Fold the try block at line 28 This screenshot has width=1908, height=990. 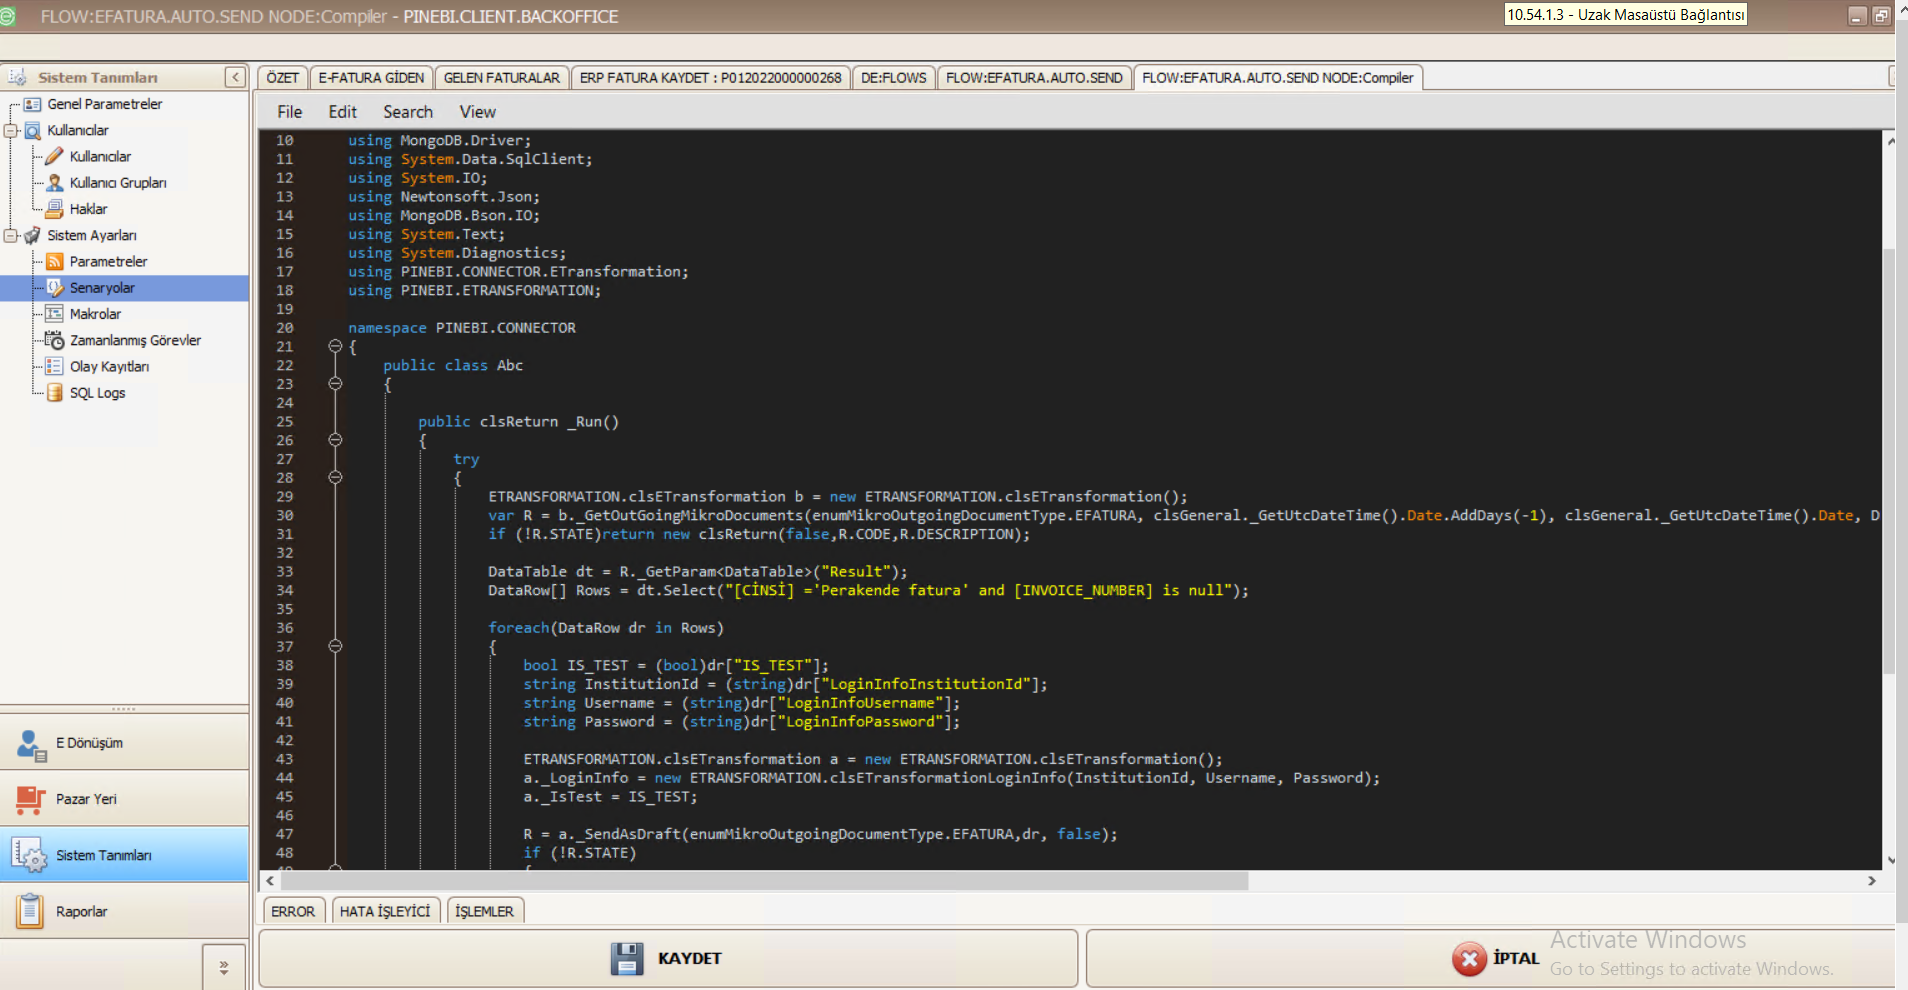[x=335, y=477]
